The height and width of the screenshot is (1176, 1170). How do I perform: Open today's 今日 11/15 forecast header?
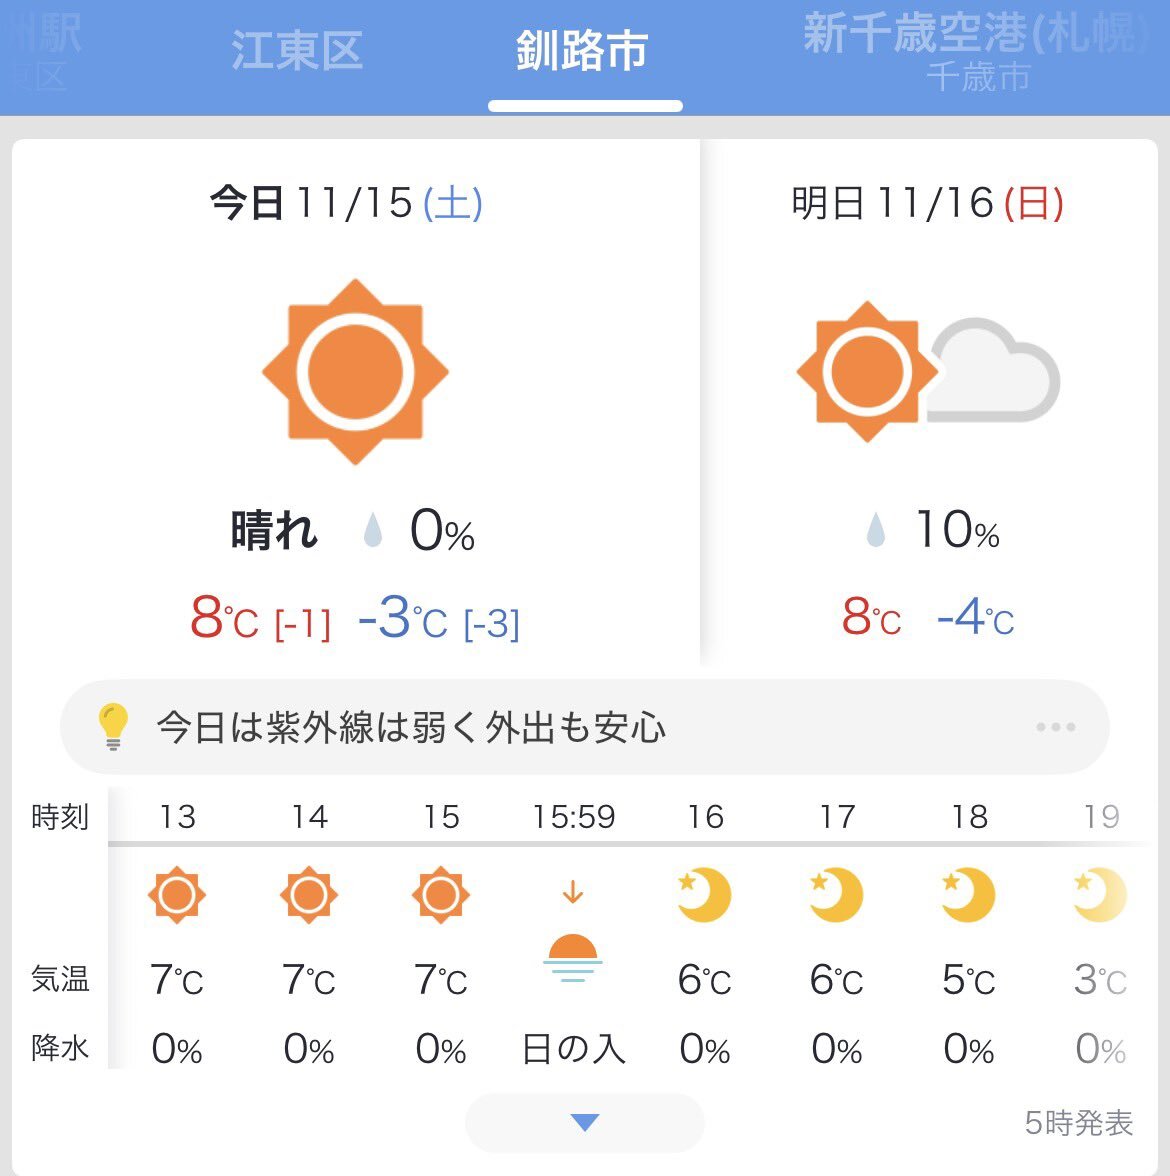346,203
